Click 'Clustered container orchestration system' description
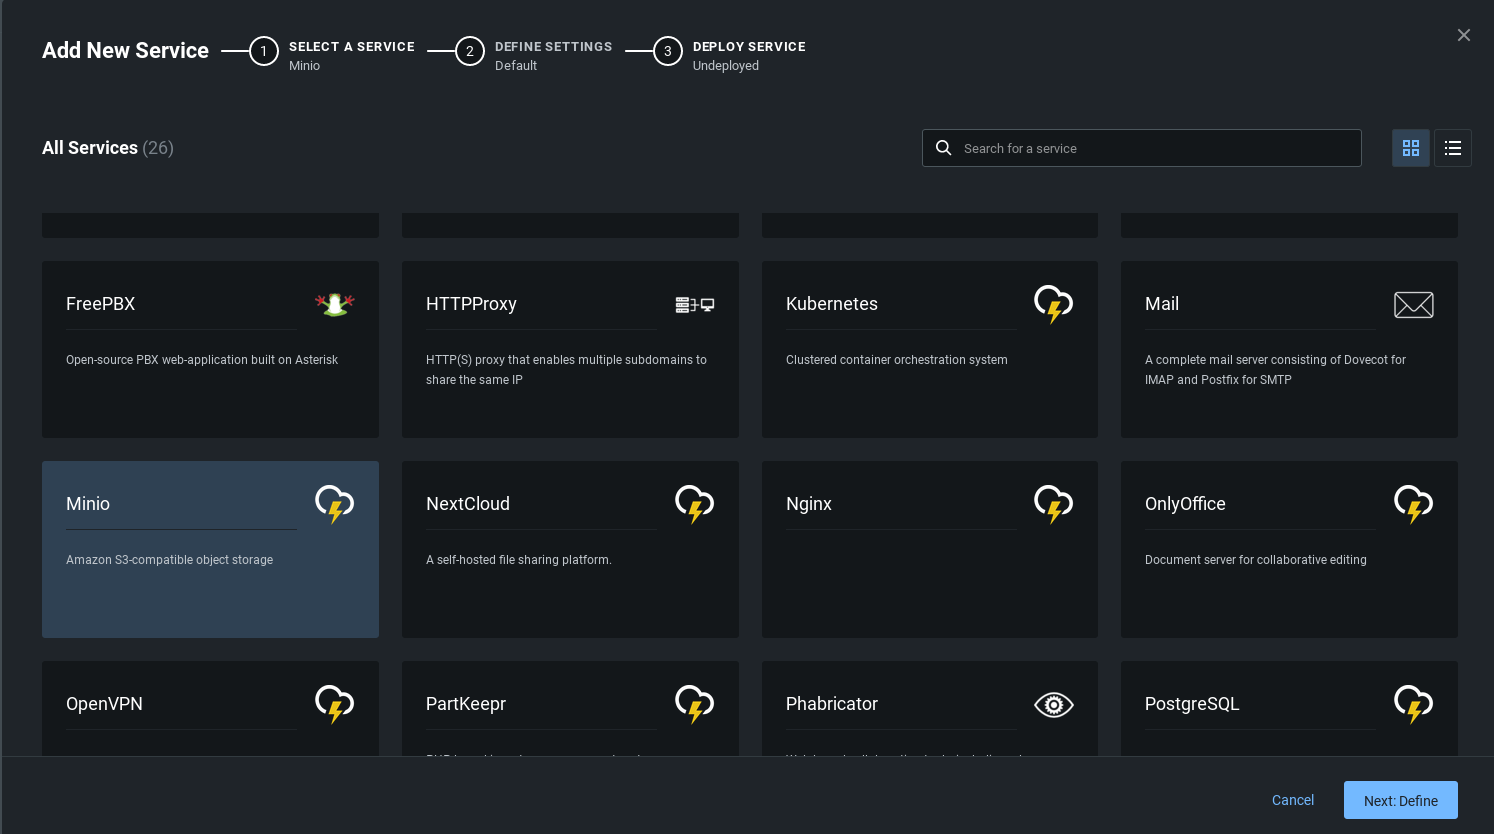Image resolution: width=1494 pixels, height=834 pixels. point(897,360)
